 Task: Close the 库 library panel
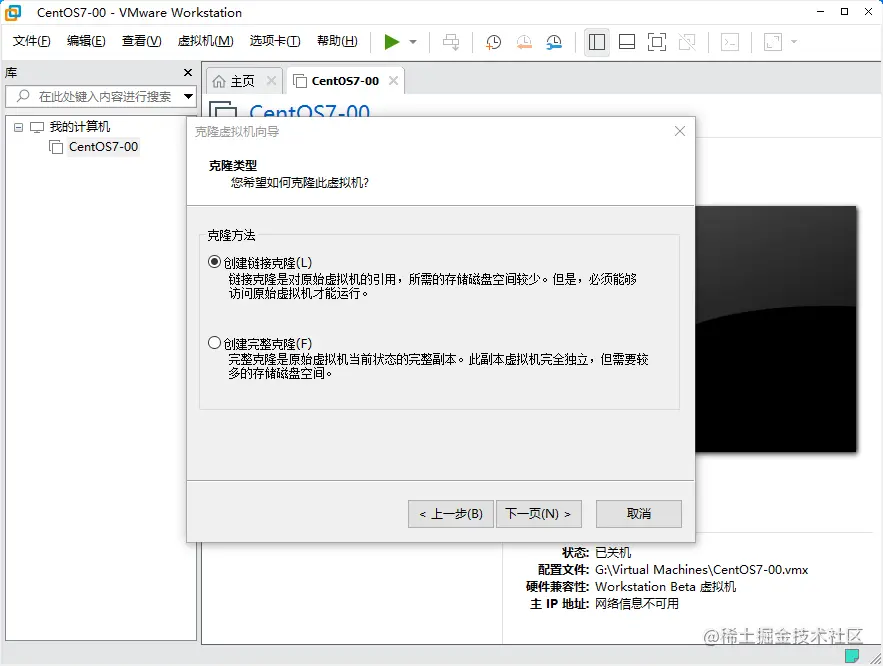(x=188, y=73)
